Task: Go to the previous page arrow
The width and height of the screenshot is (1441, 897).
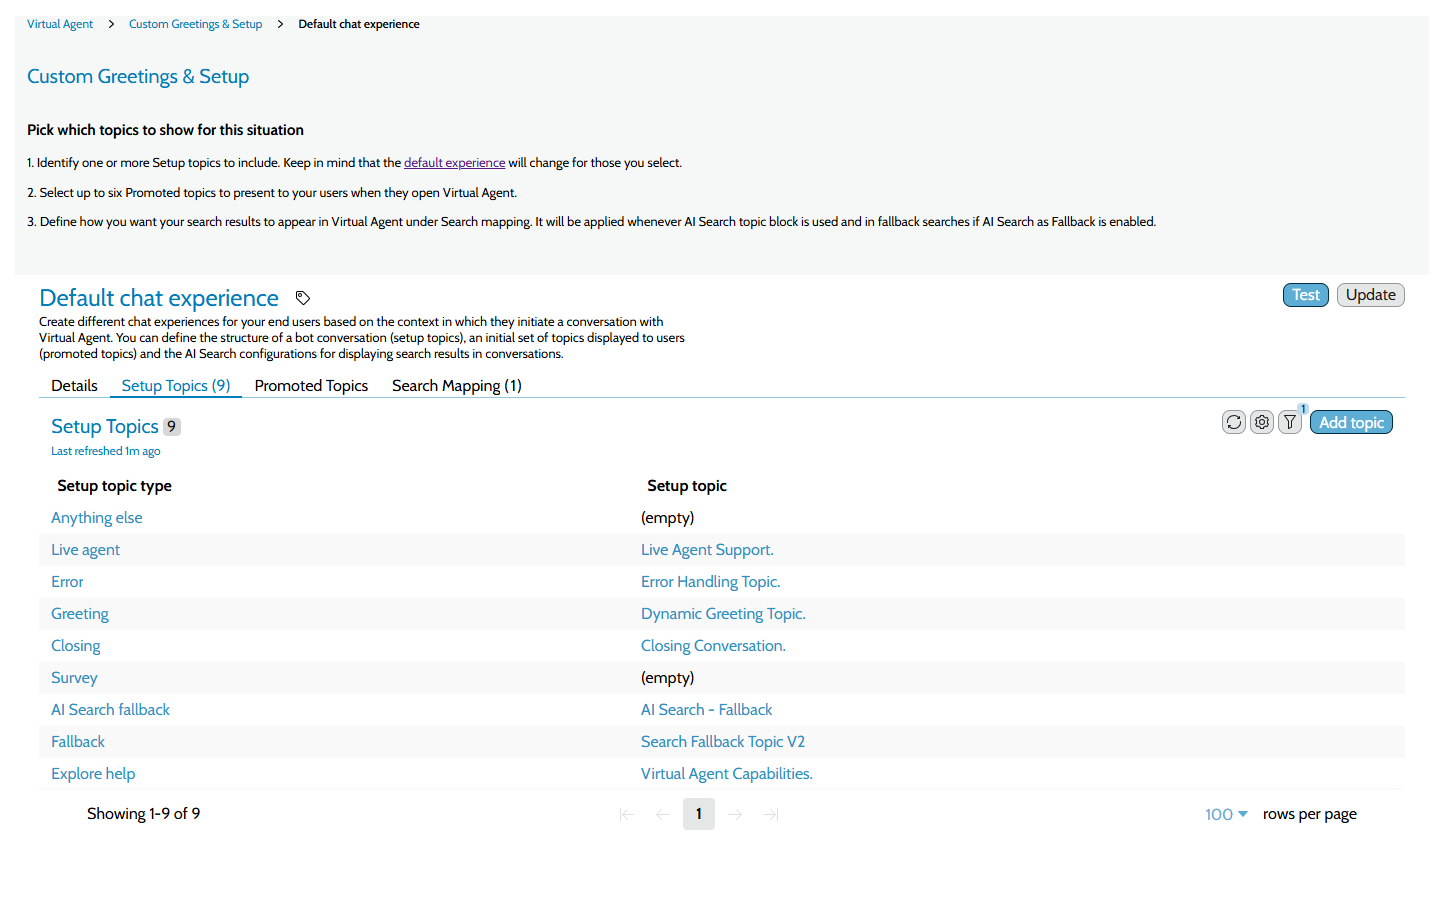Action: tap(662, 813)
